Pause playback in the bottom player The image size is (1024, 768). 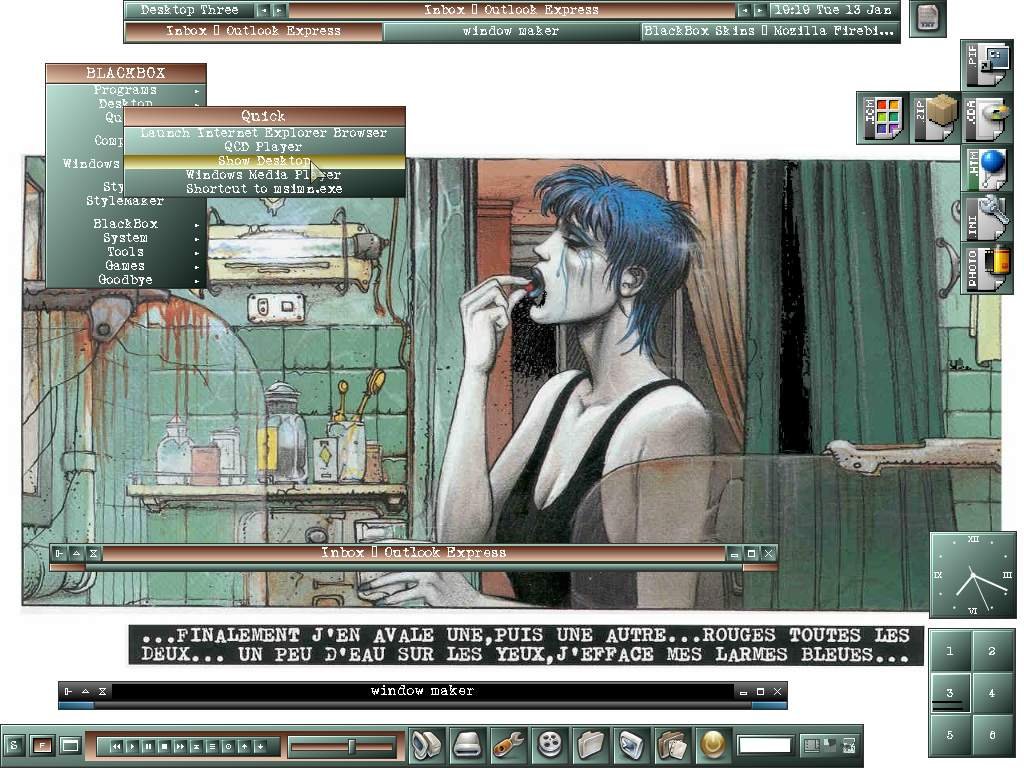pyautogui.click(x=148, y=746)
